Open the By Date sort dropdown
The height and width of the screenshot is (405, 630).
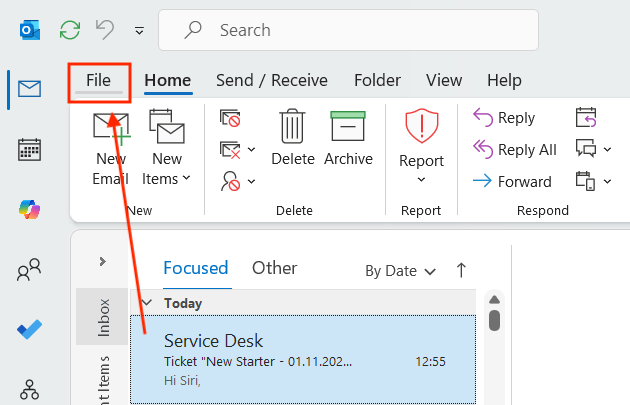click(x=400, y=271)
